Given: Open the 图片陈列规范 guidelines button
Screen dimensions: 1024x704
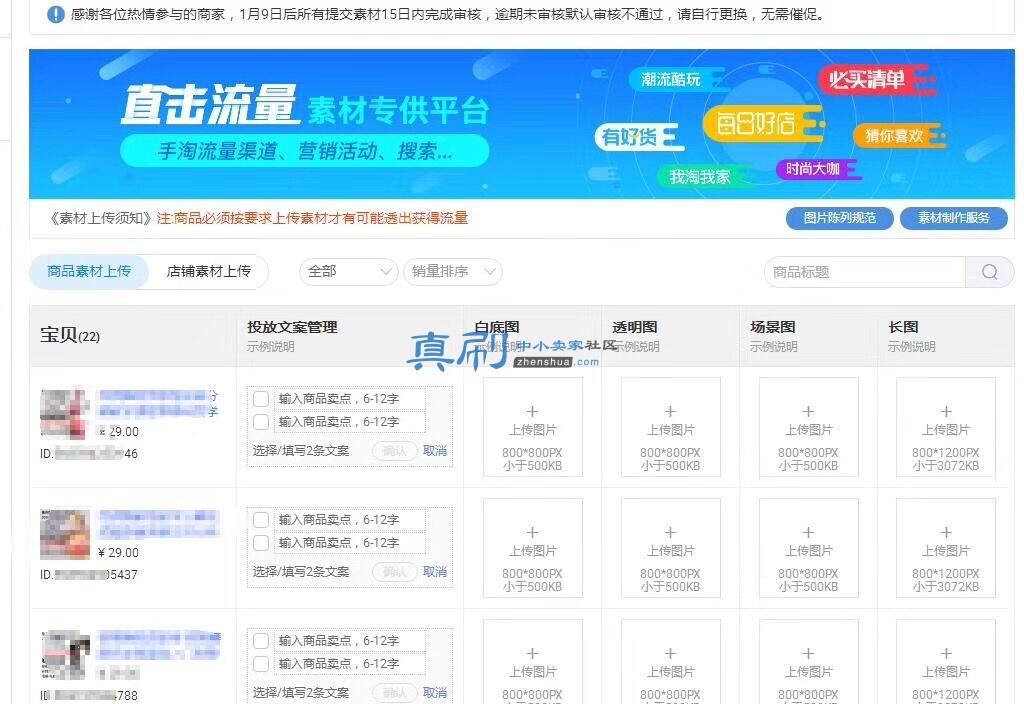Looking at the screenshot, I should [839, 218].
